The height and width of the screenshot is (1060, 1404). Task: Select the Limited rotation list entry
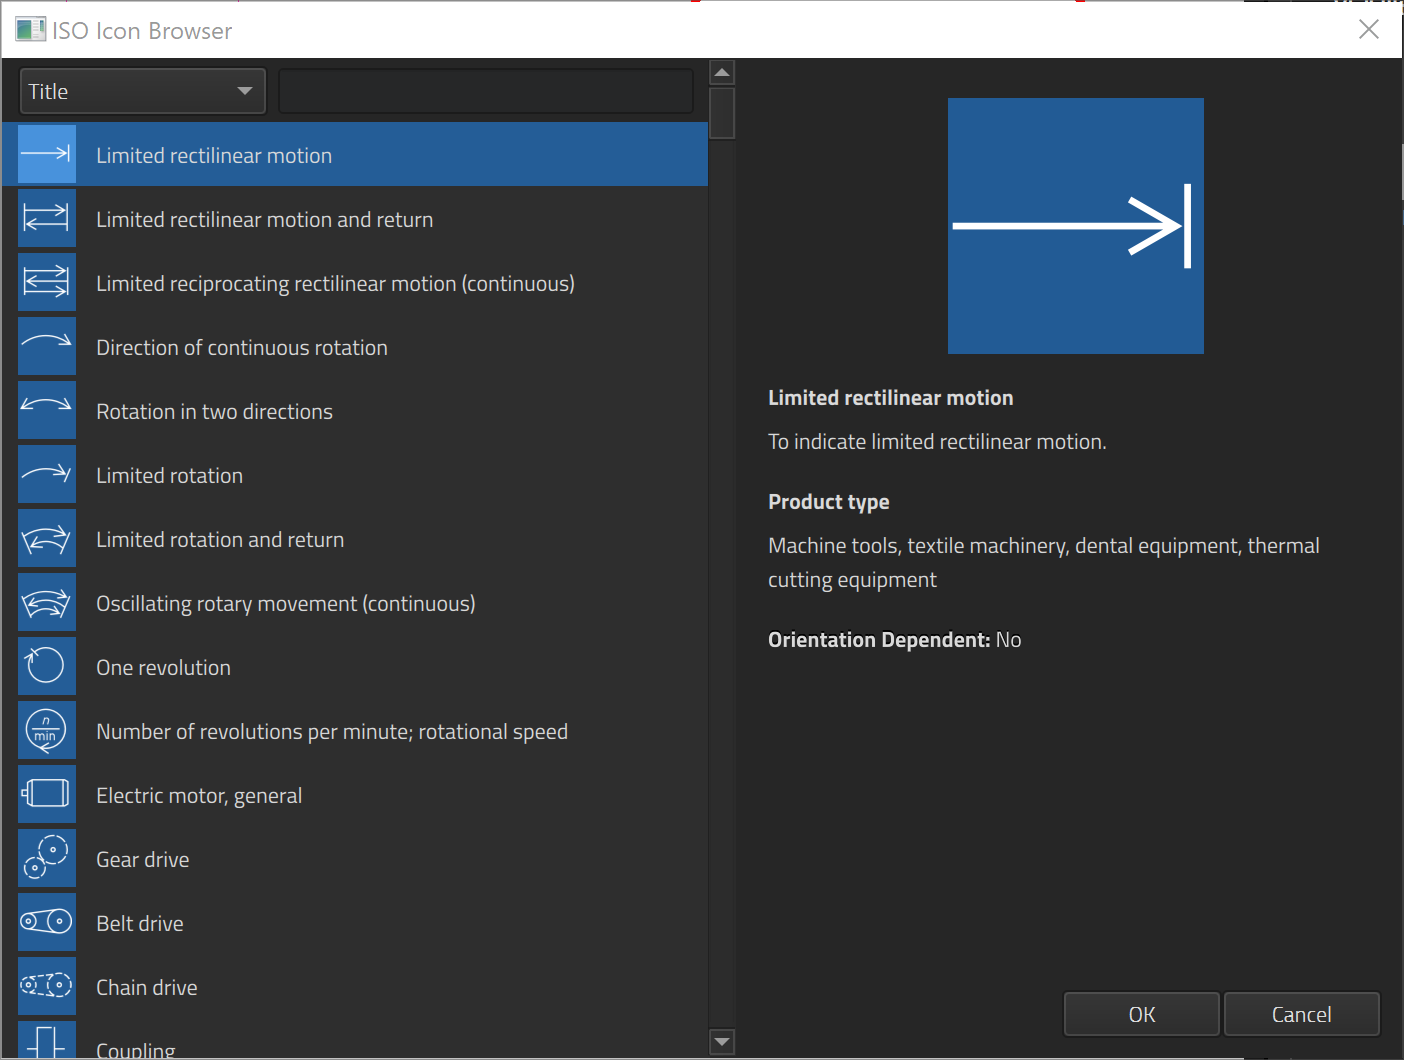(169, 476)
